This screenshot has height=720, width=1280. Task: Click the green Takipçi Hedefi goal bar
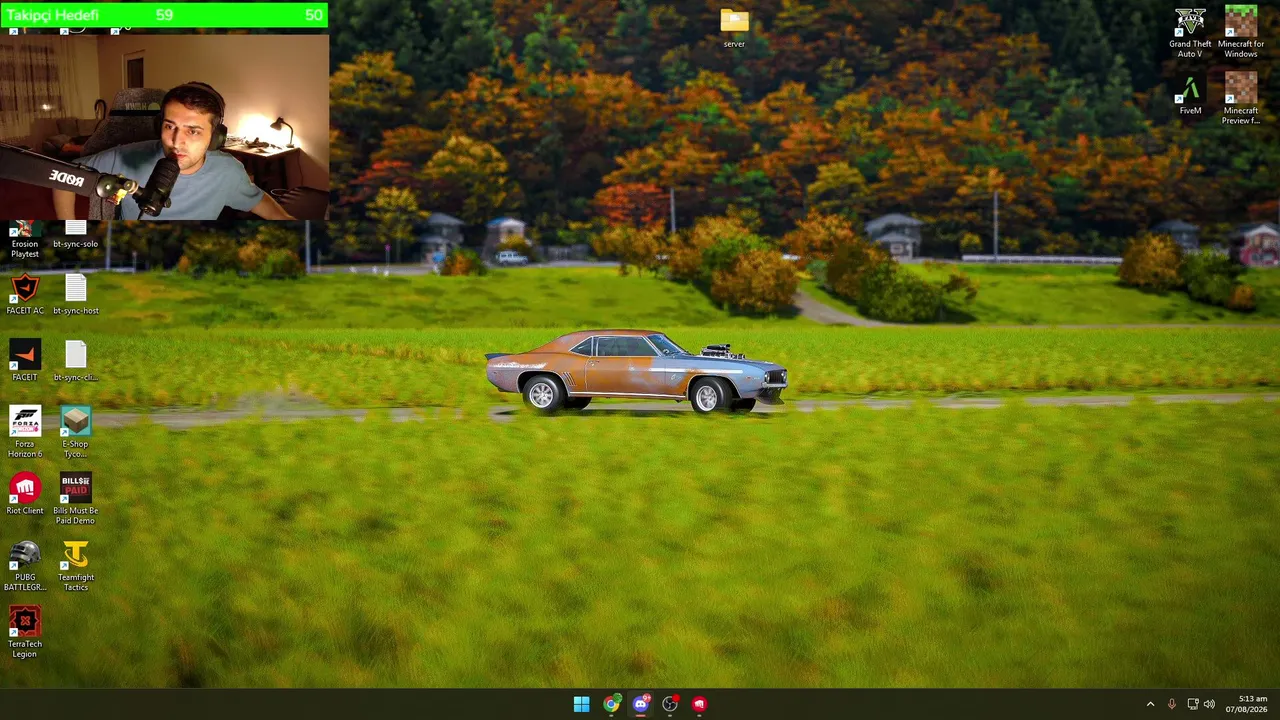(164, 15)
